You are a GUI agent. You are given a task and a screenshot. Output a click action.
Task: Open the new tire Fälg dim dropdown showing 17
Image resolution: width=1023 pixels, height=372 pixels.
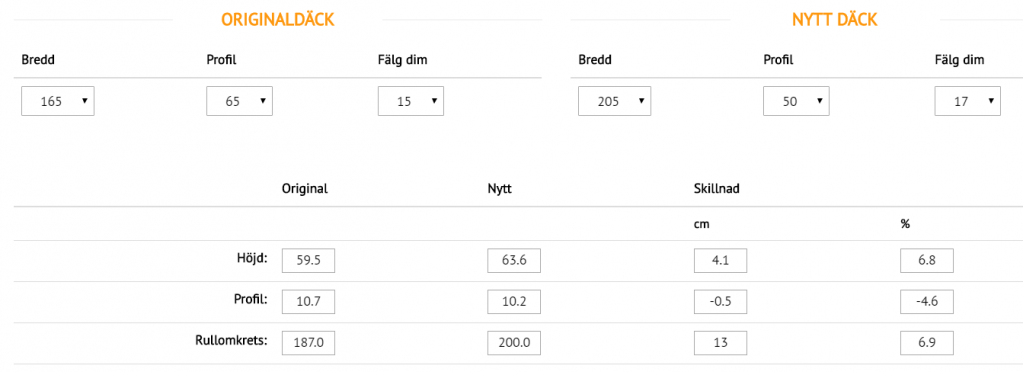coord(968,101)
